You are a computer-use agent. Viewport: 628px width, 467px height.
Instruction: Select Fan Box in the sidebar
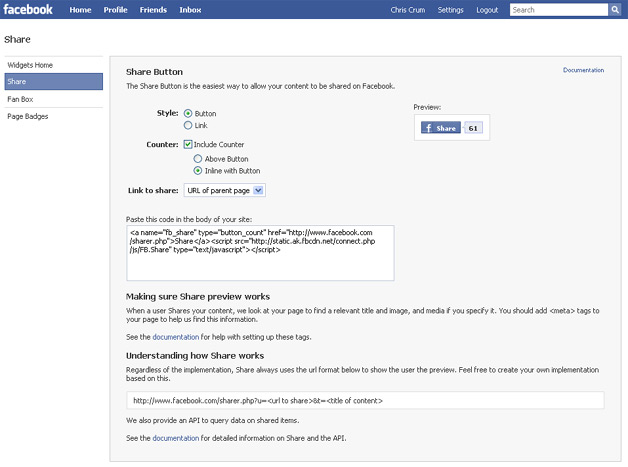coord(21,99)
